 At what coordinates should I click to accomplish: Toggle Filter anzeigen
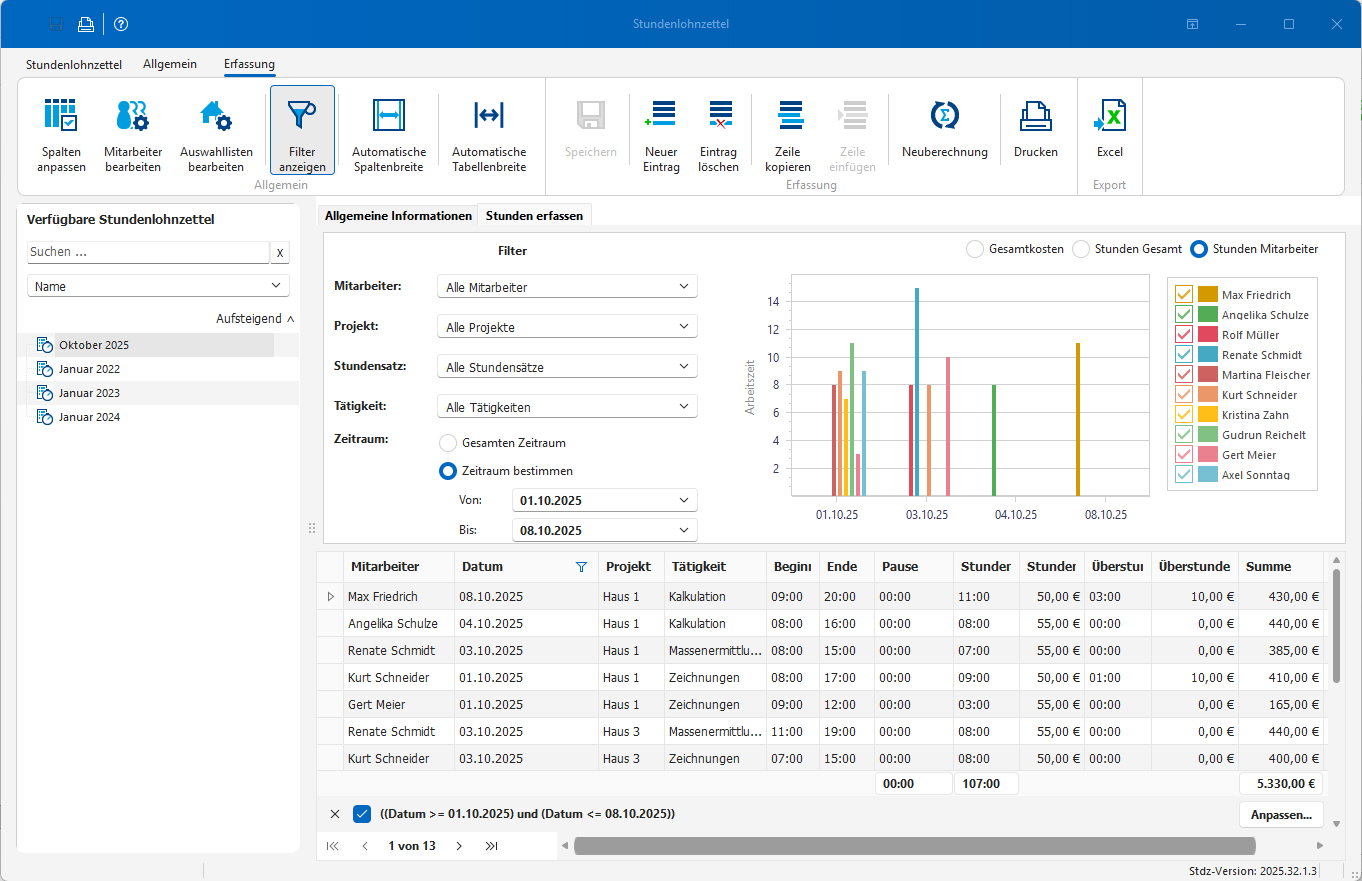(x=302, y=128)
